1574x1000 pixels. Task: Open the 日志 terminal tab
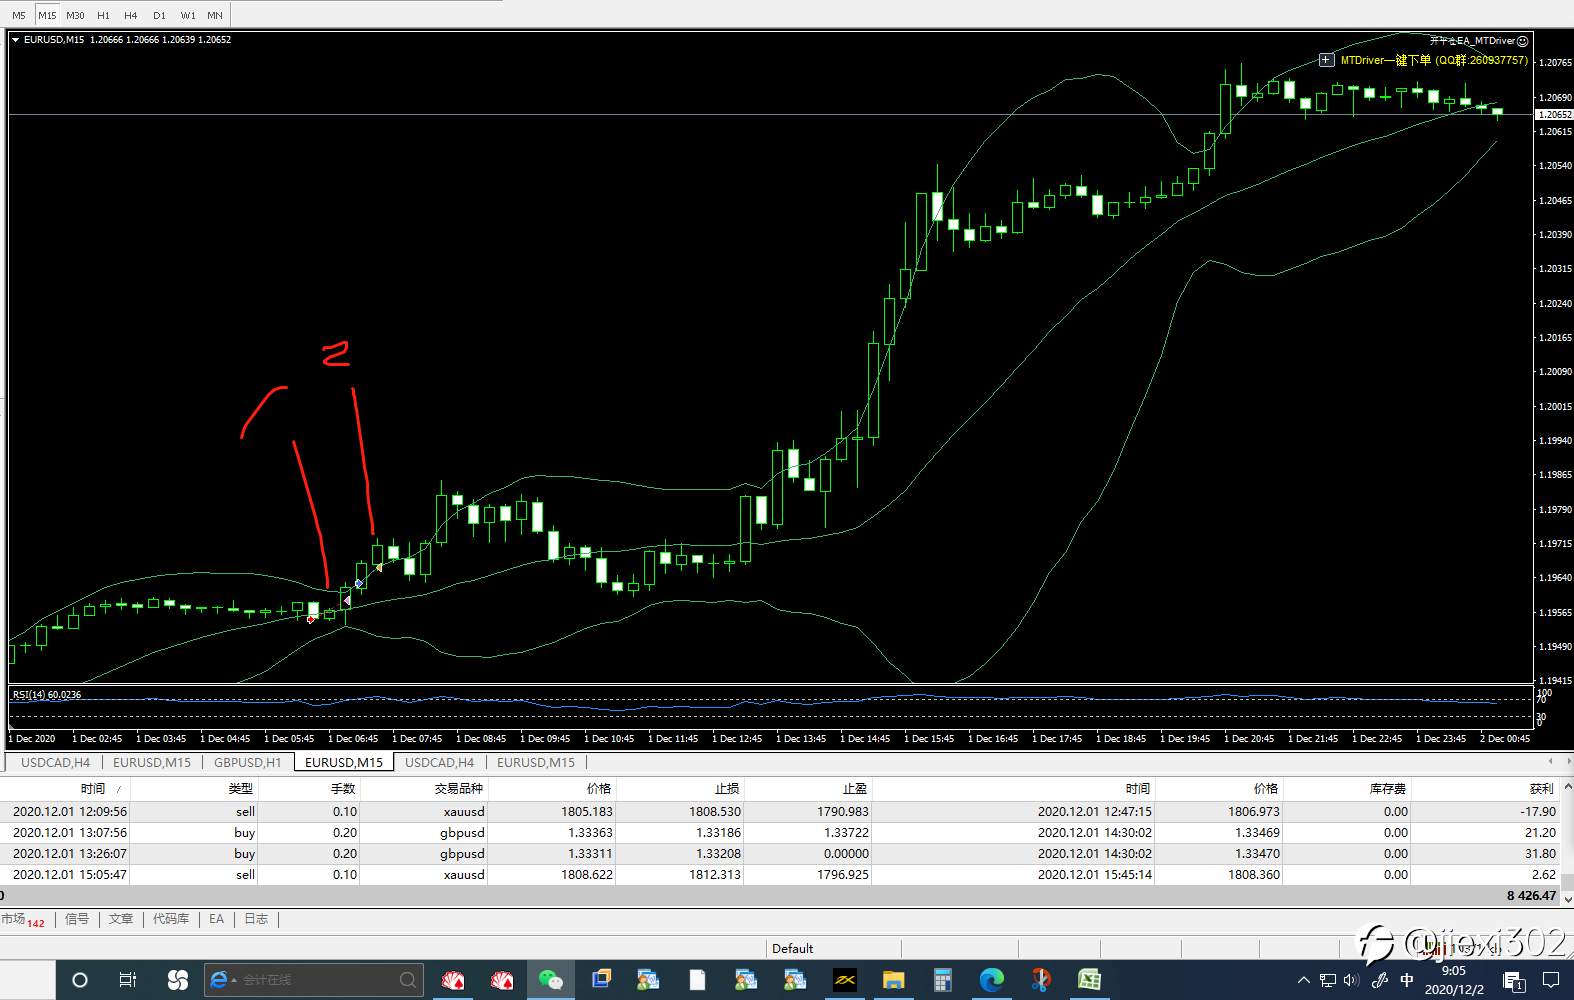tap(256, 919)
